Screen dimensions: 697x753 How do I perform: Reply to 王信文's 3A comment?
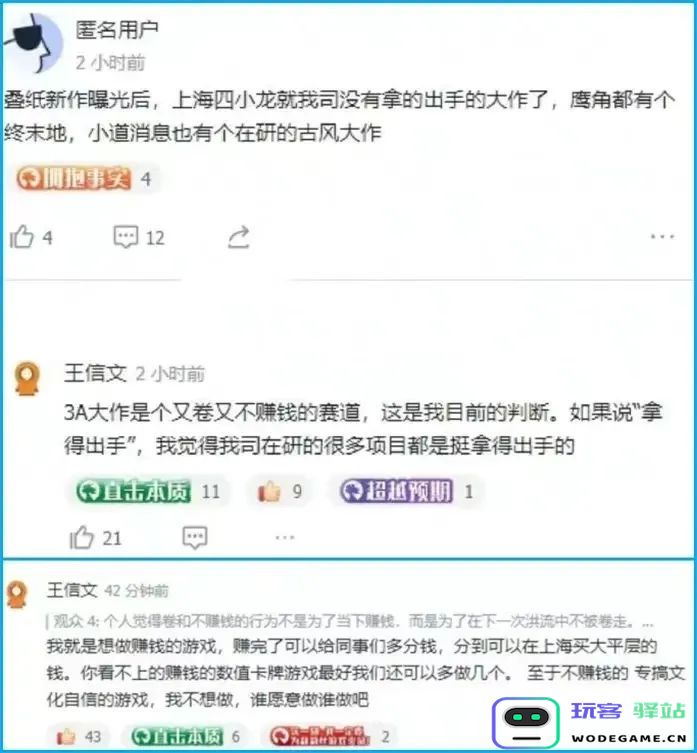(x=195, y=537)
